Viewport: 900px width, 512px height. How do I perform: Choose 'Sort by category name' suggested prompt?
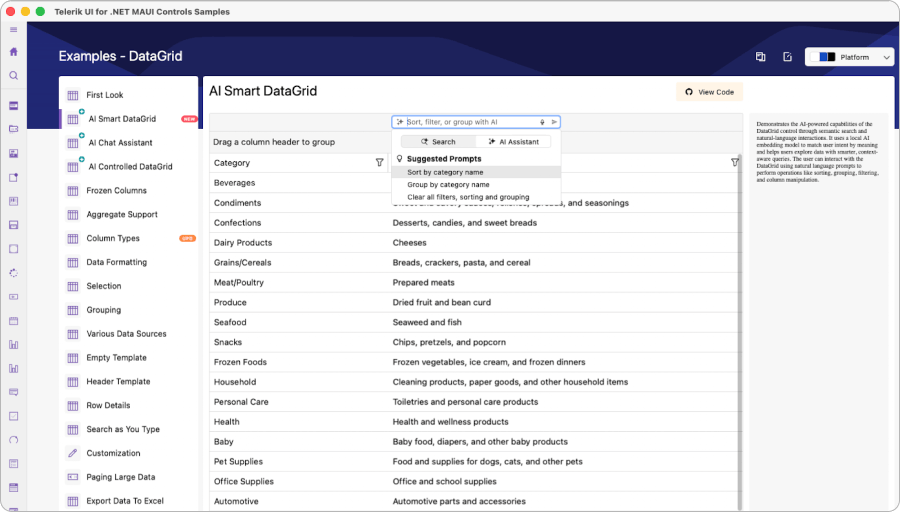point(476,172)
